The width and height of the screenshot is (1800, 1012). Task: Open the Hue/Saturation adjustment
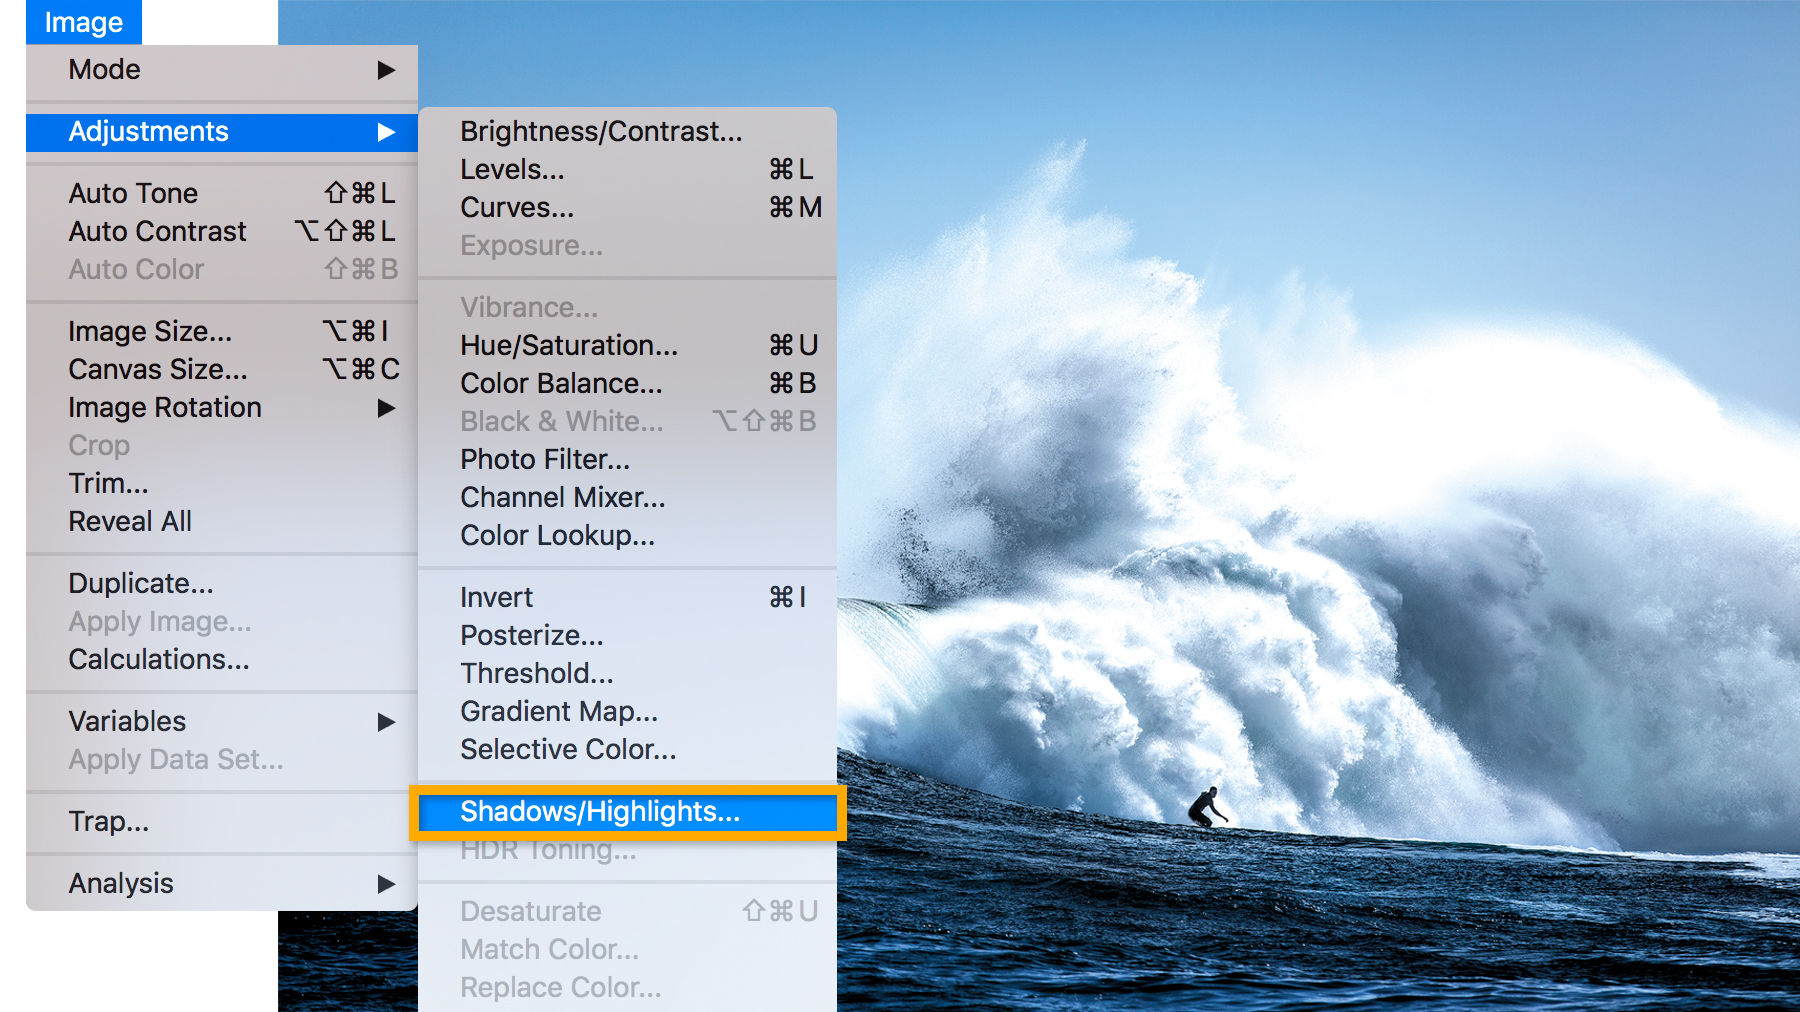click(x=568, y=345)
